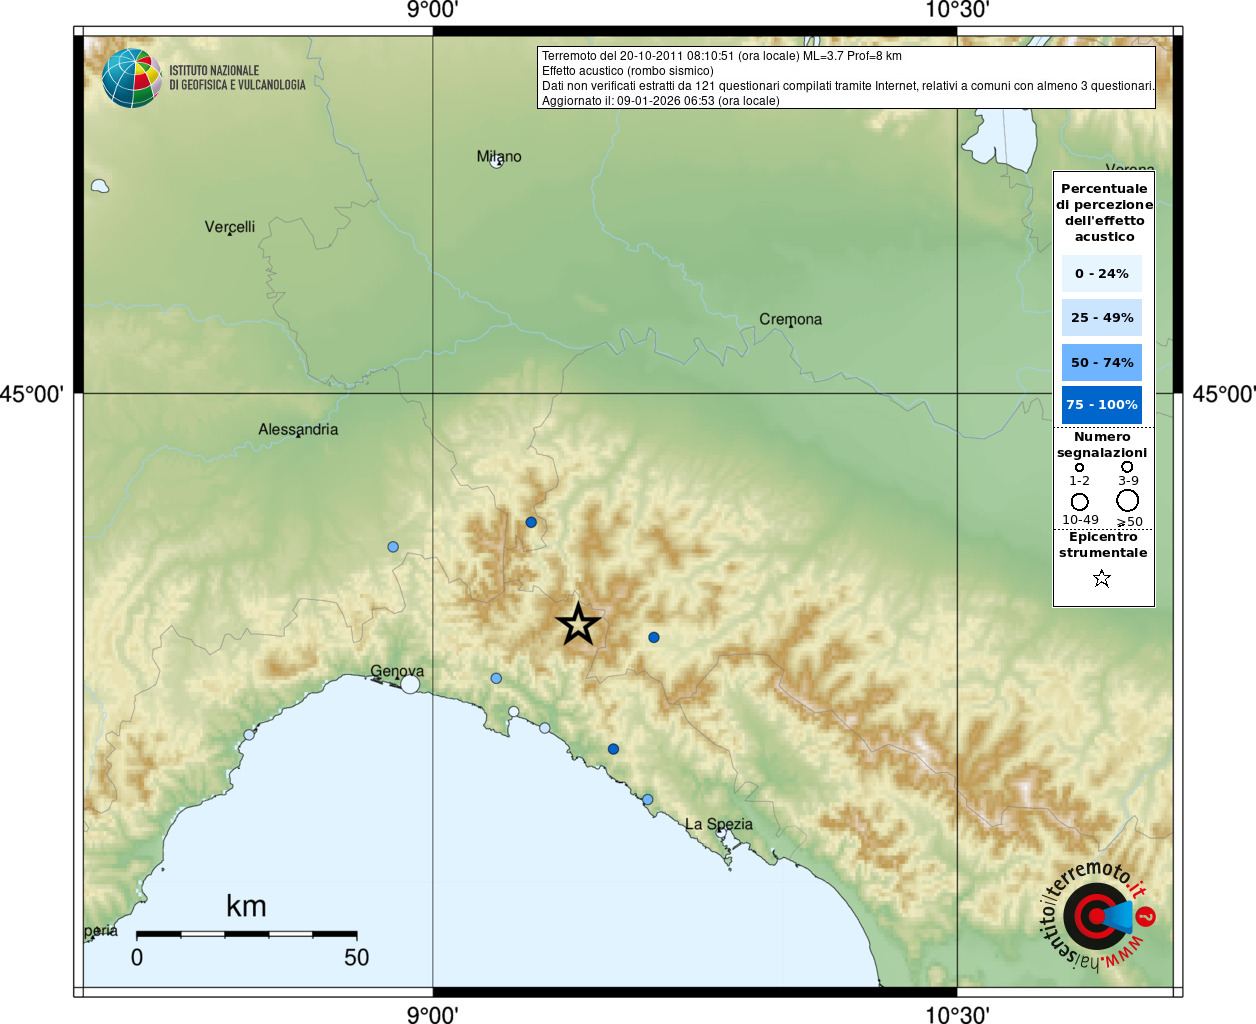Click the 25 - 49% legend swatch
Viewport: 1256px width, 1024px height.
(x=1102, y=318)
